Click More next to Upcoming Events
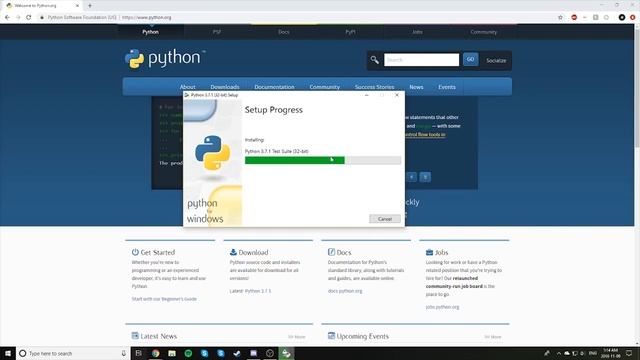 (x=493, y=337)
